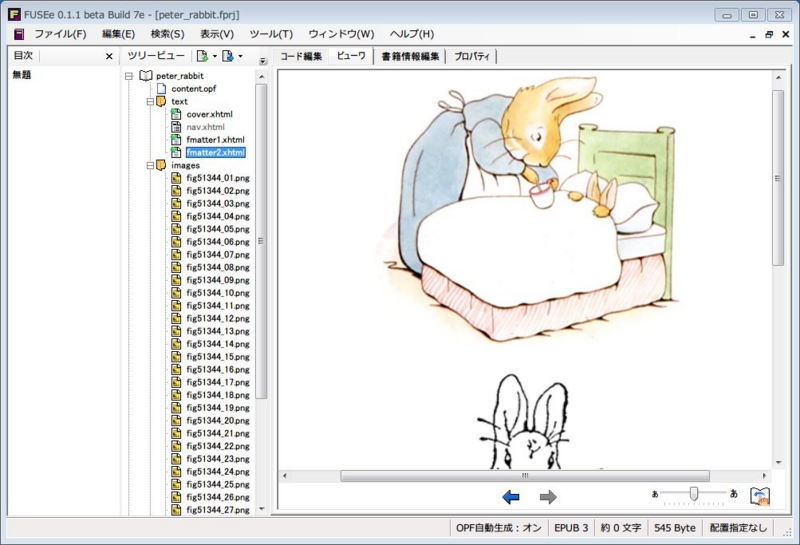Screen dimensions: 800x545
Task: Select cover.xhtml in tree
Action: [x=210, y=114]
